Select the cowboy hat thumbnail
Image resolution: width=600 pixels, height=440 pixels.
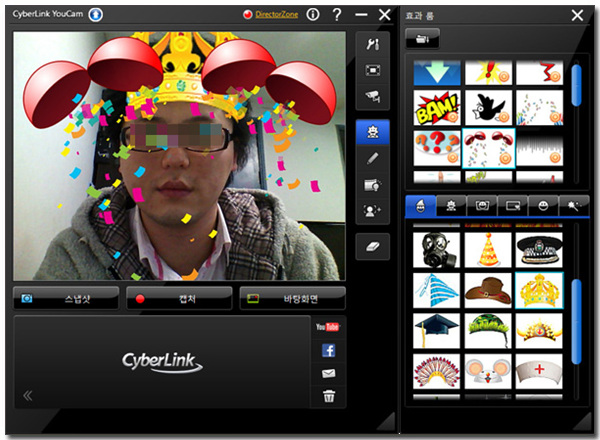coord(488,290)
